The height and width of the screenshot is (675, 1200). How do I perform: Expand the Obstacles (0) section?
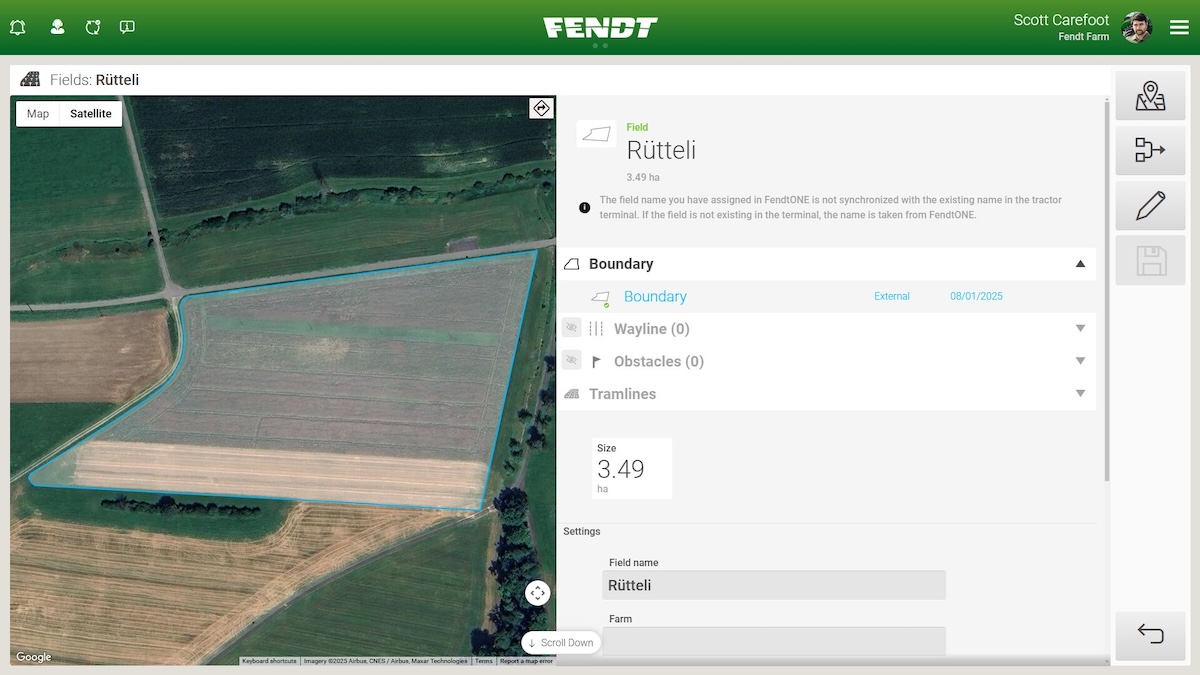pyautogui.click(x=1080, y=360)
